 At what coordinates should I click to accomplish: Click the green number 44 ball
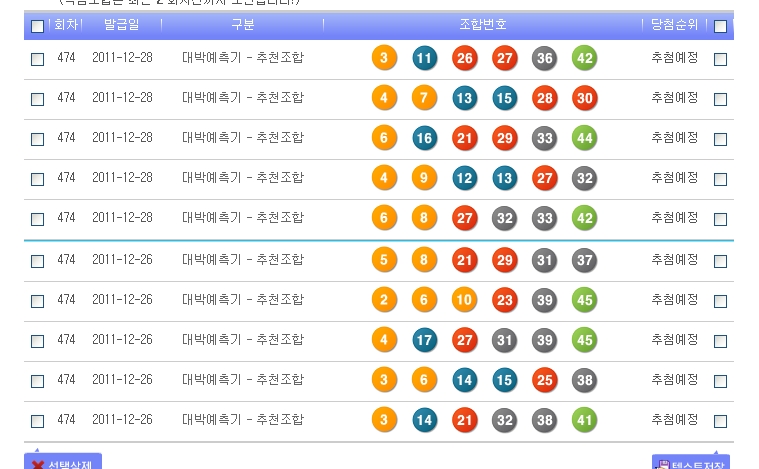tap(584, 138)
